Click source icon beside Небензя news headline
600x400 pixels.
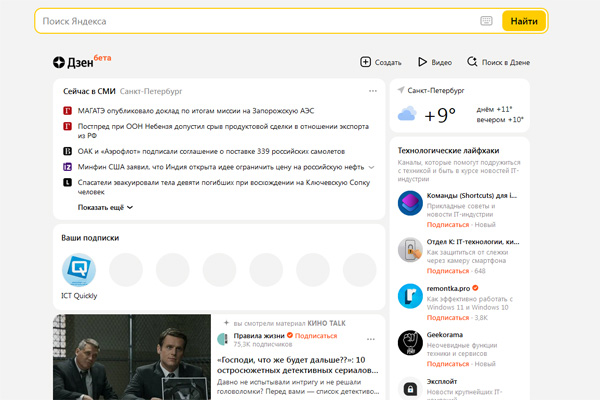click(67, 126)
